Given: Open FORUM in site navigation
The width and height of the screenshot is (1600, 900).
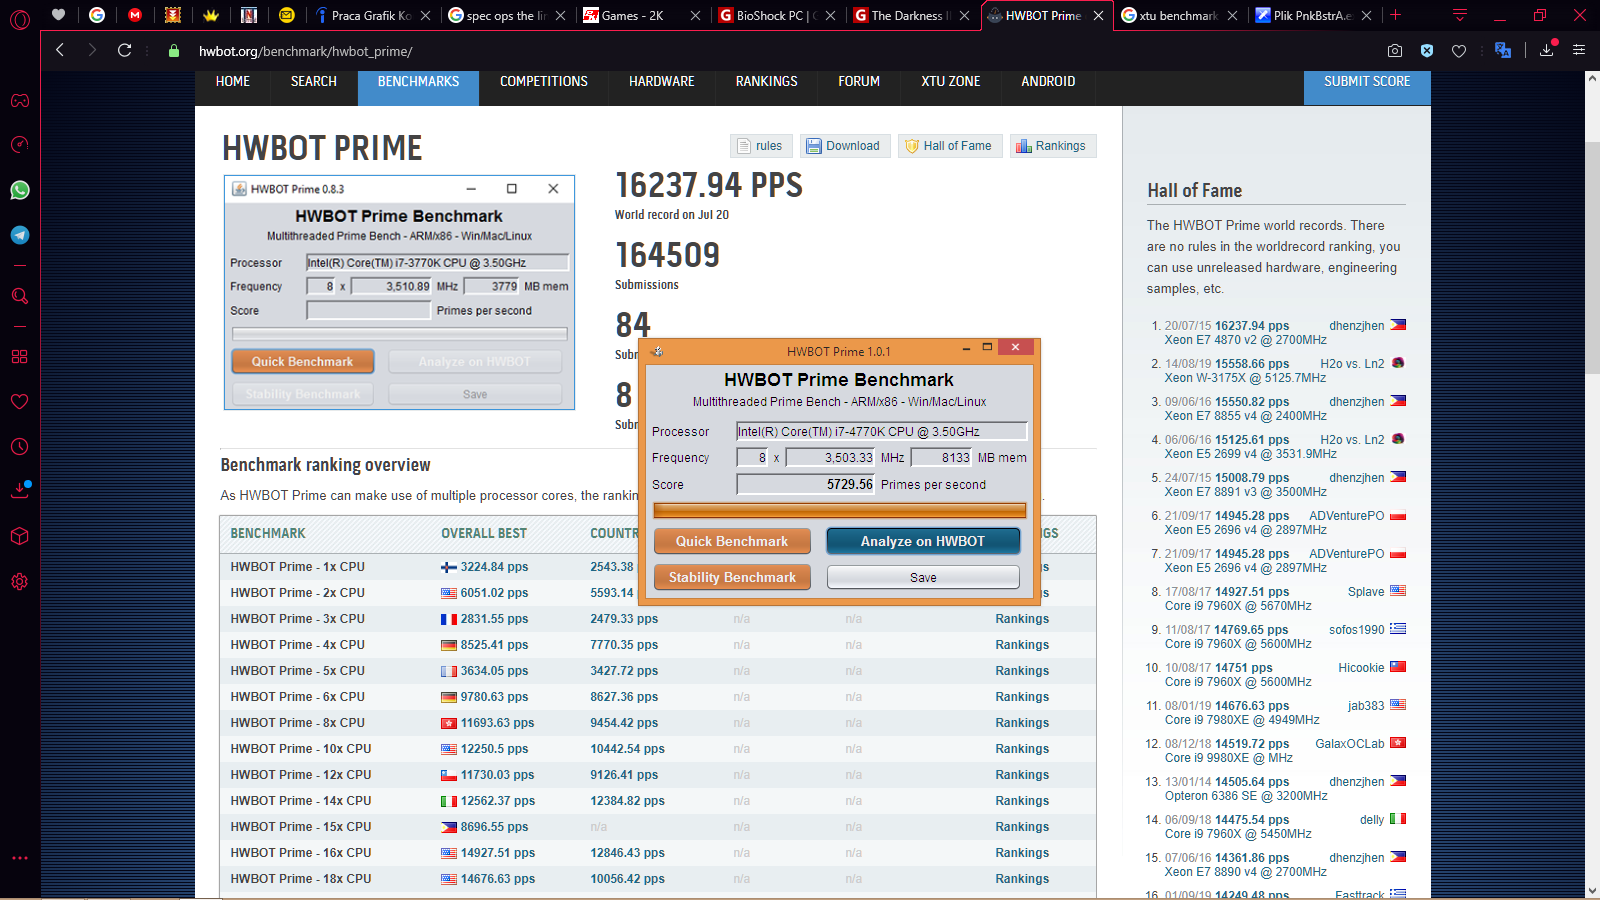Looking at the screenshot, I should (859, 82).
